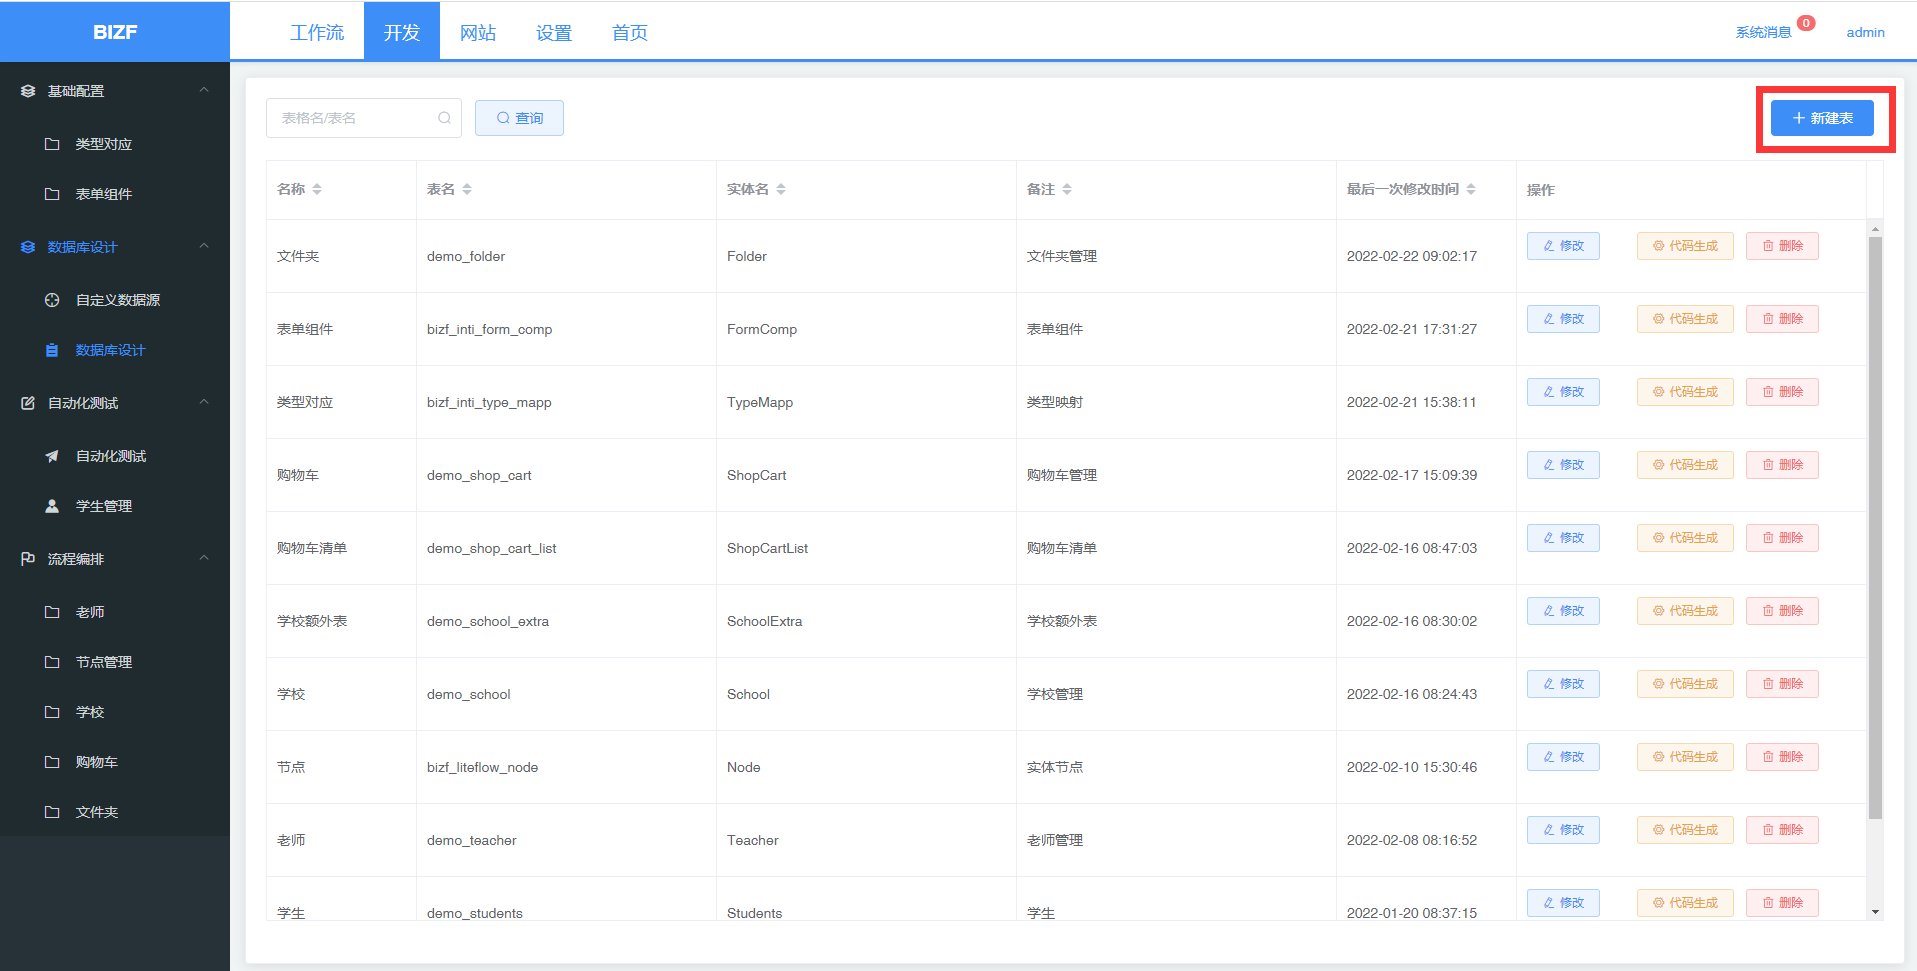1917x971 pixels.
Task: Open the notification badge near 系统消息
Action: coord(1806,23)
